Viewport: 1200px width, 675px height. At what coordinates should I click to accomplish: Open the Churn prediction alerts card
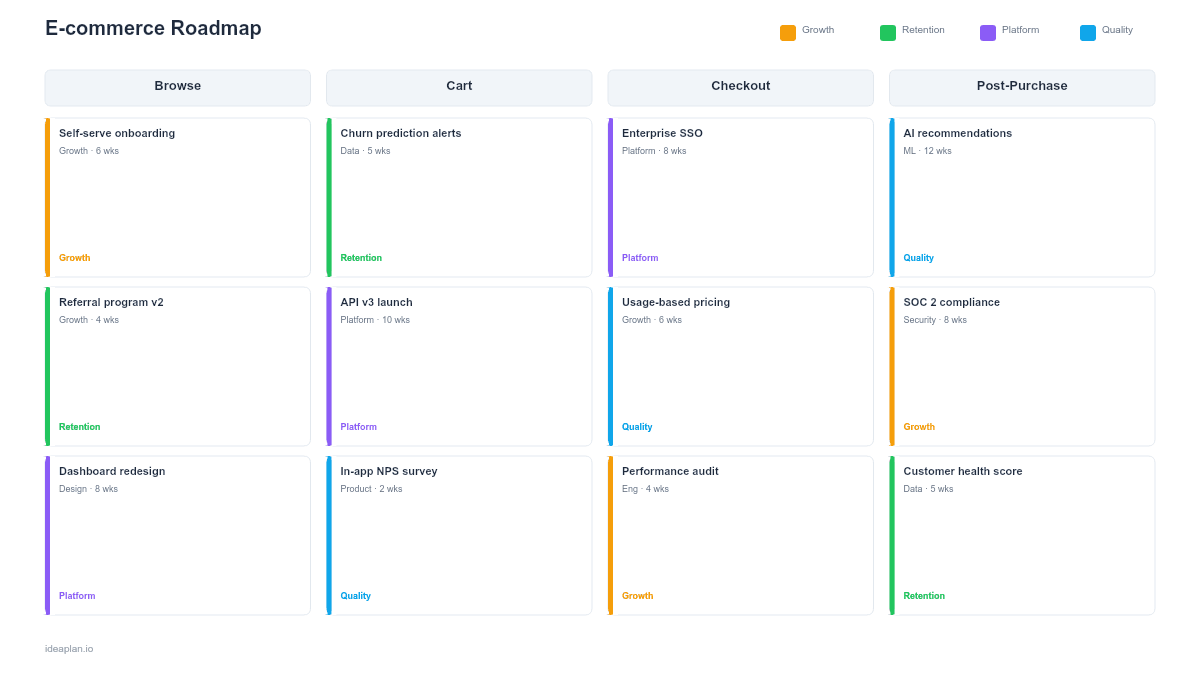click(x=458, y=196)
